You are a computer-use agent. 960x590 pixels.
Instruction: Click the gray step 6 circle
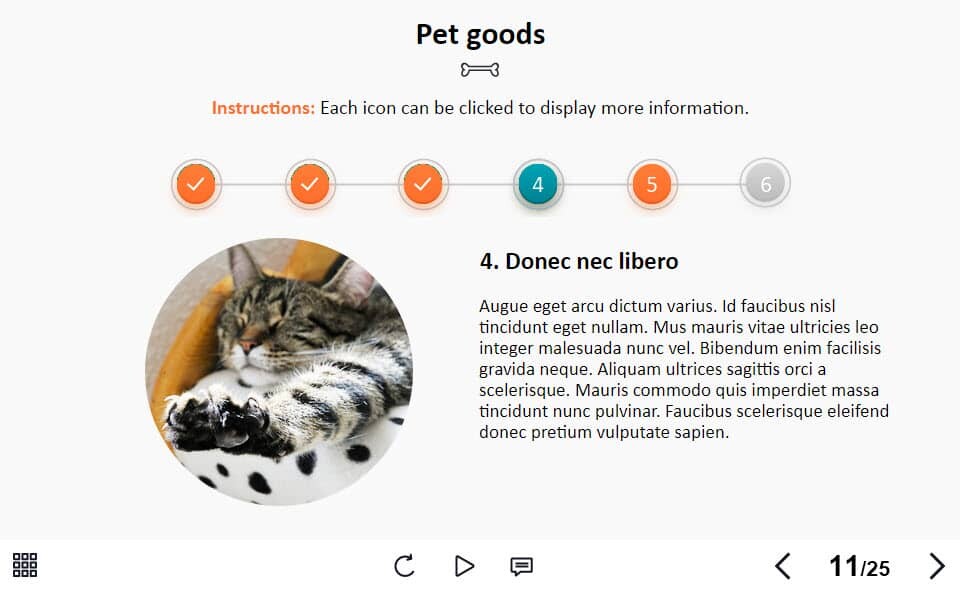coord(766,184)
